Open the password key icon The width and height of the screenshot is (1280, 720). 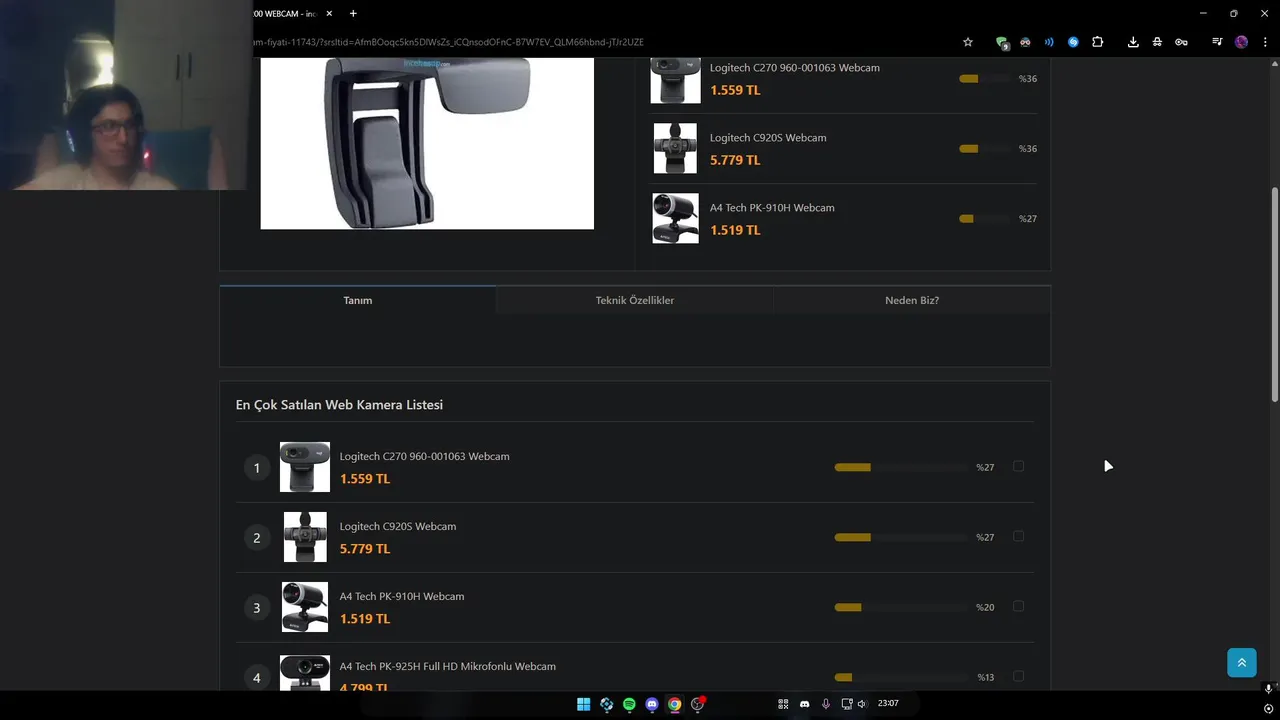pyautogui.click(x=1181, y=42)
